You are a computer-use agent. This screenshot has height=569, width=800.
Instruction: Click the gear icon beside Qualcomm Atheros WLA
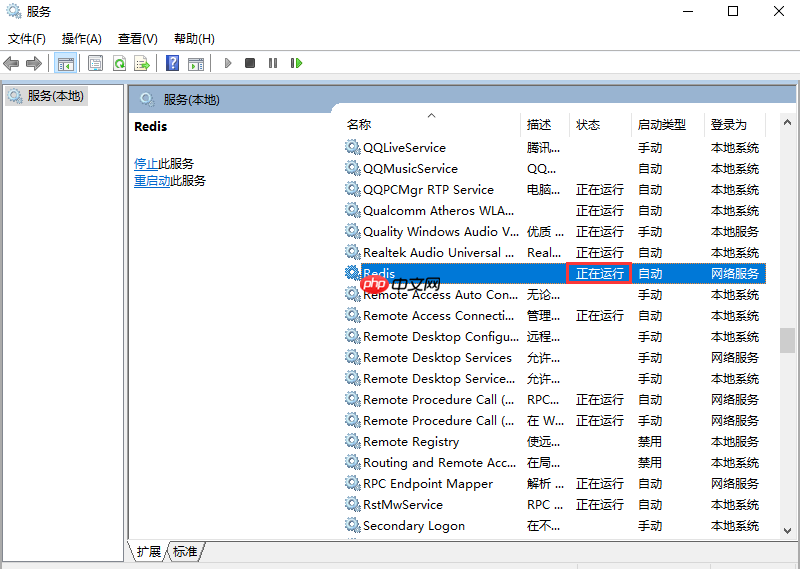click(353, 210)
